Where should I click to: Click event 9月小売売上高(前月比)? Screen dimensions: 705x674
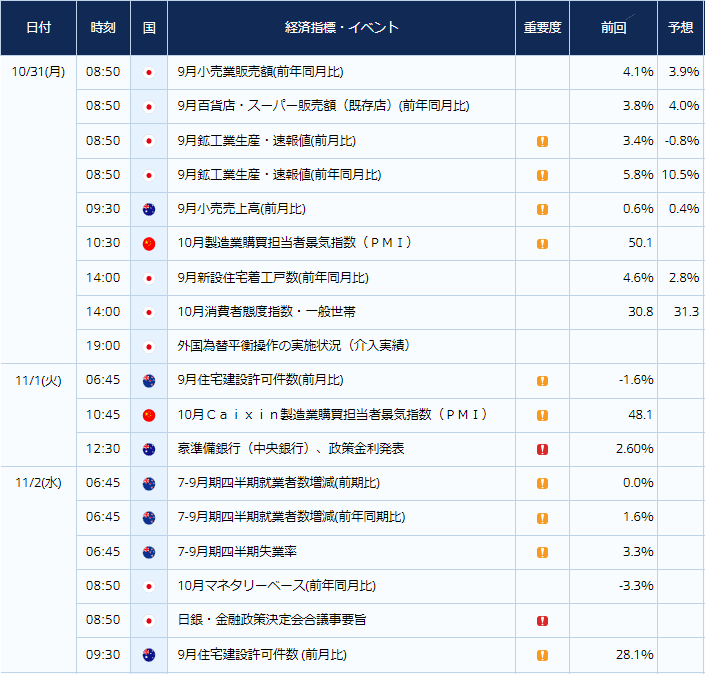pyautogui.click(x=241, y=209)
